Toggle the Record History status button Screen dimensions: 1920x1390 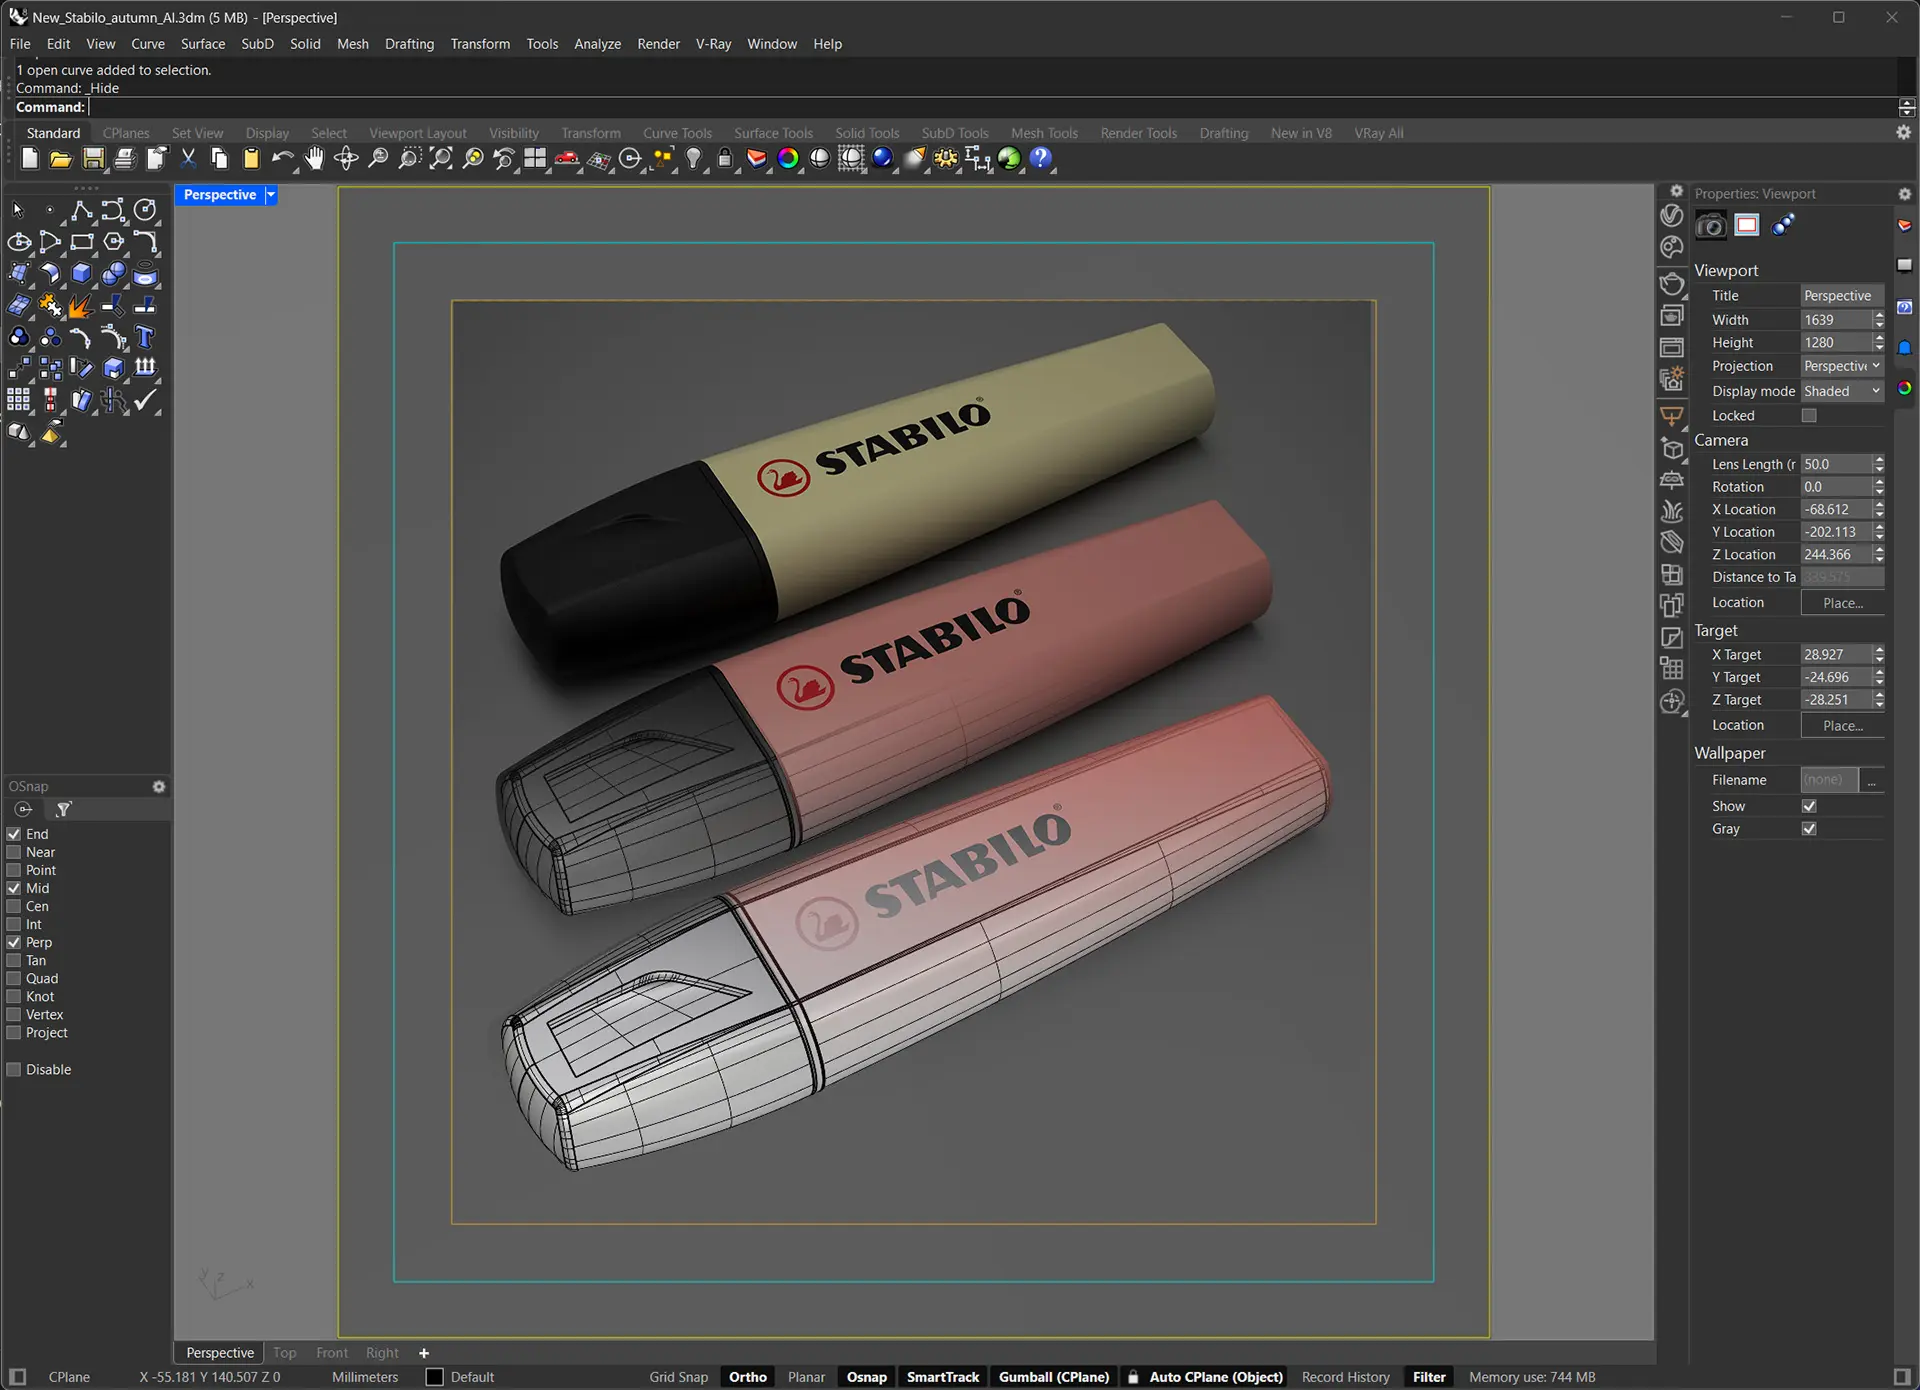[x=1345, y=1377]
